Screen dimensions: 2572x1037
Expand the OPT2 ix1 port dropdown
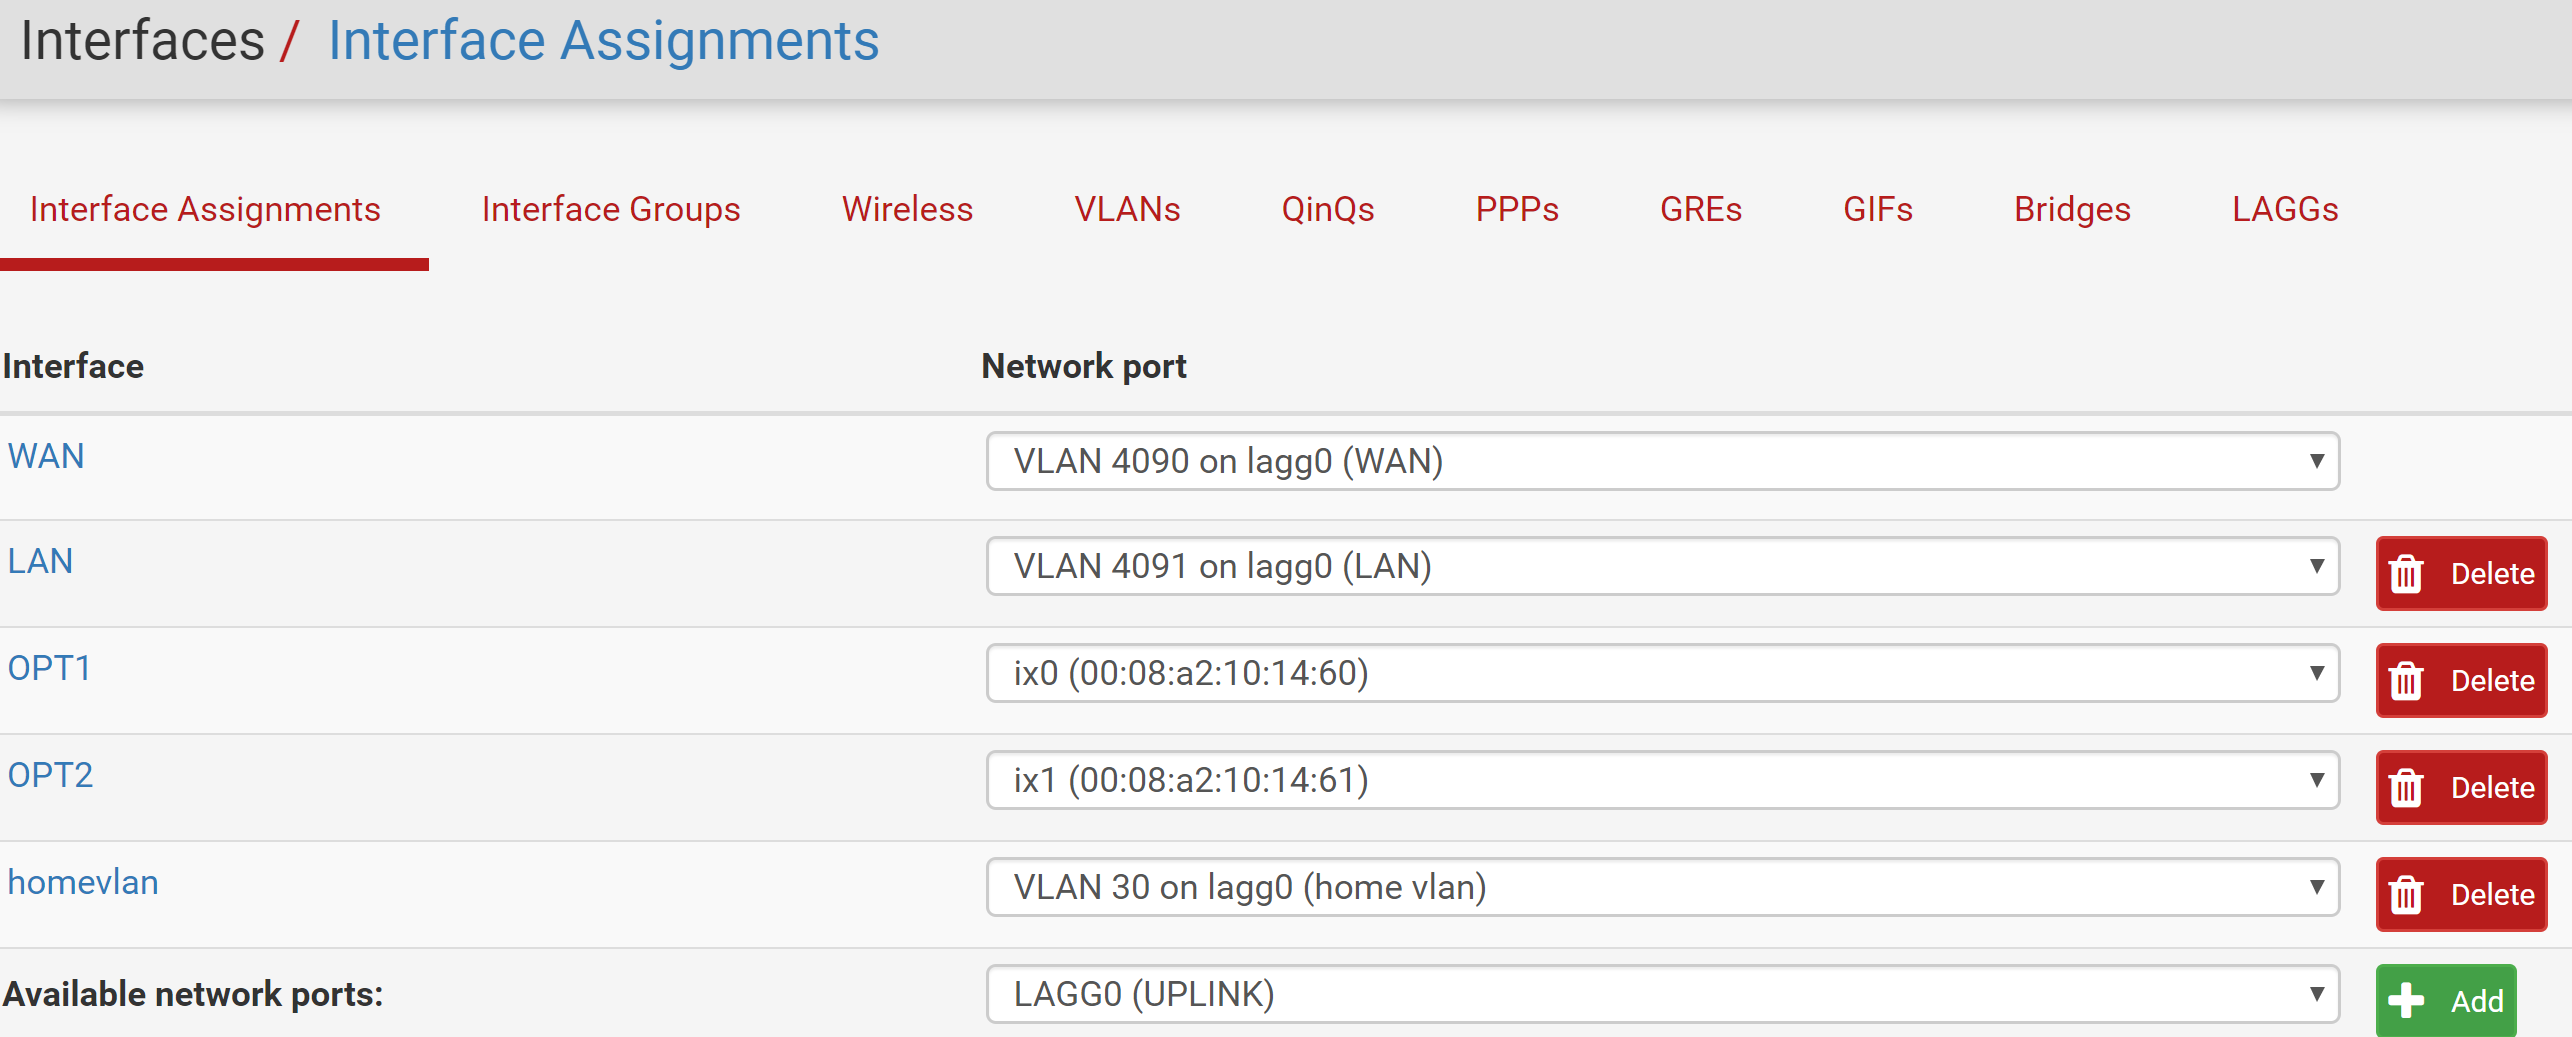pos(1662,780)
